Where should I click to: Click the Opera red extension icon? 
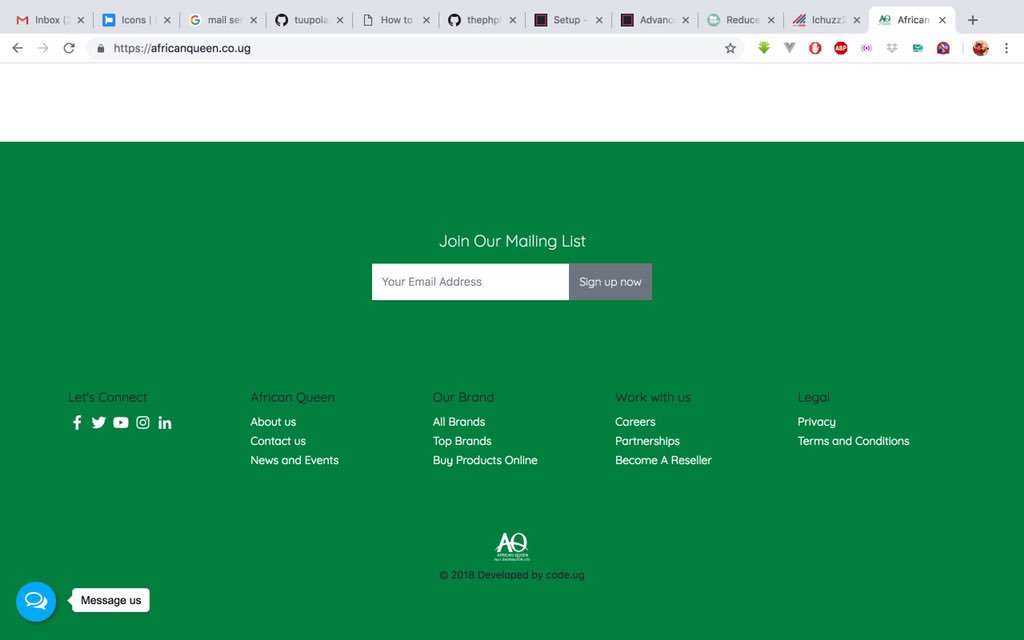(x=815, y=48)
